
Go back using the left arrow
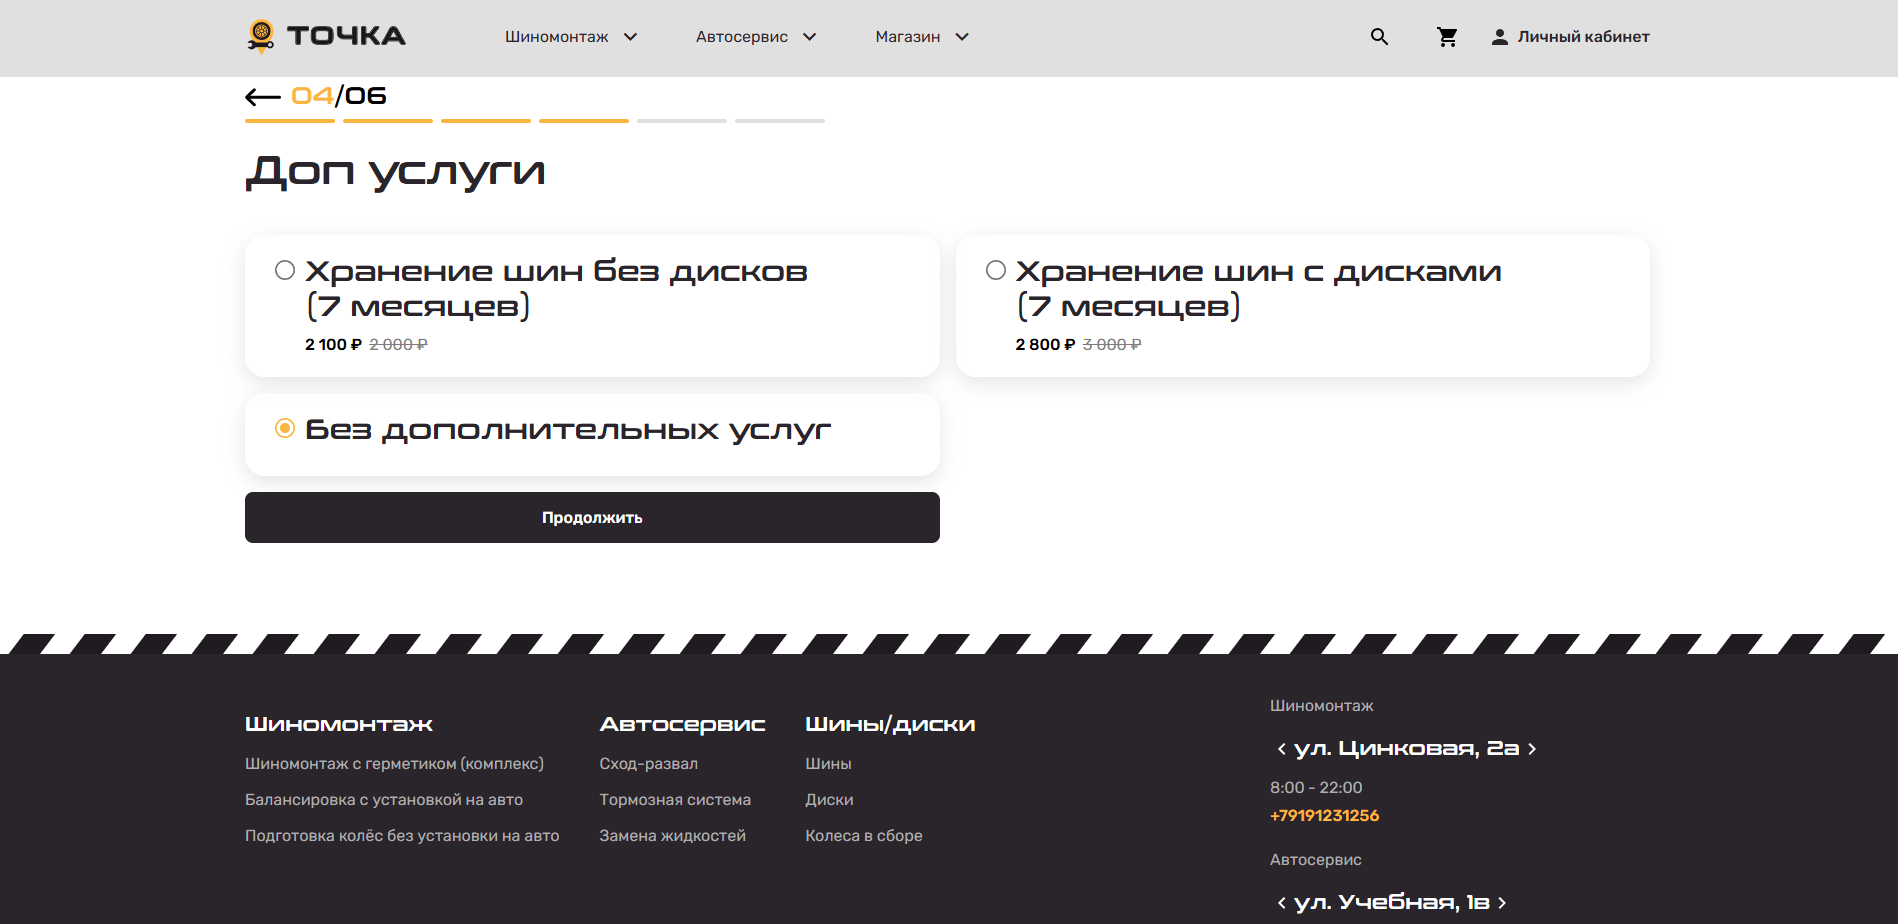[262, 97]
